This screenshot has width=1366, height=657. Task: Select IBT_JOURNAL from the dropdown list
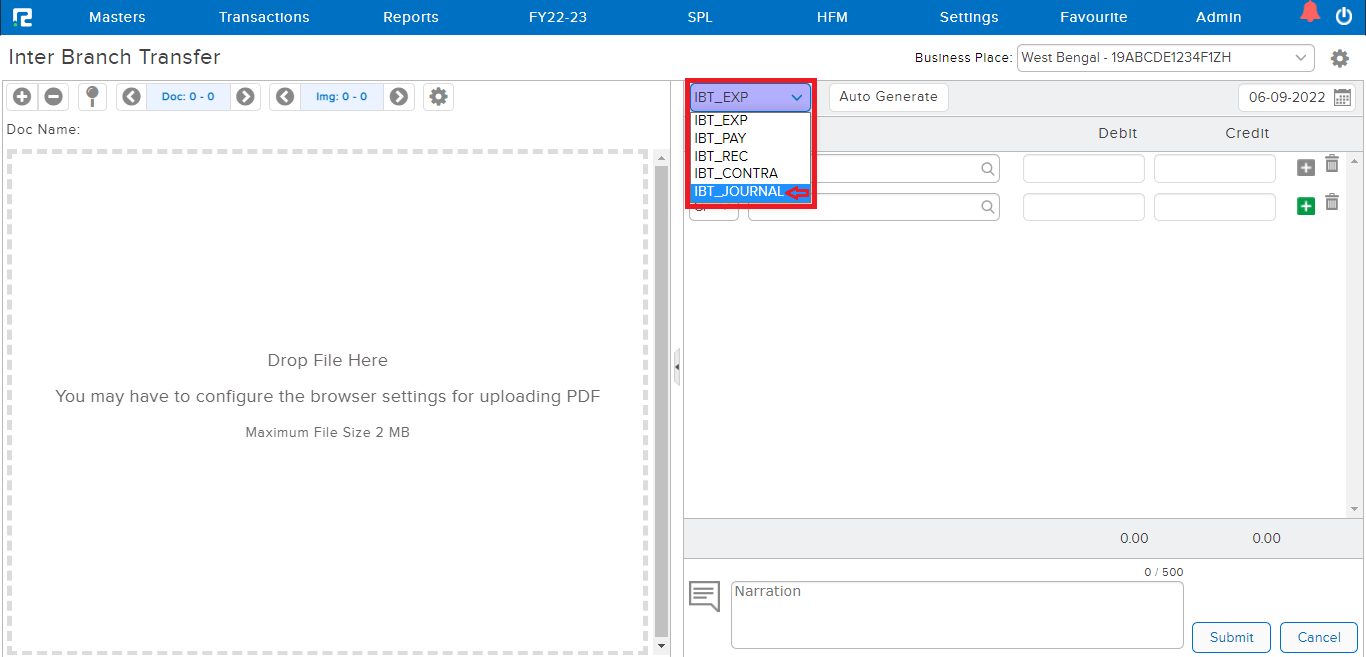click(740, 192)
